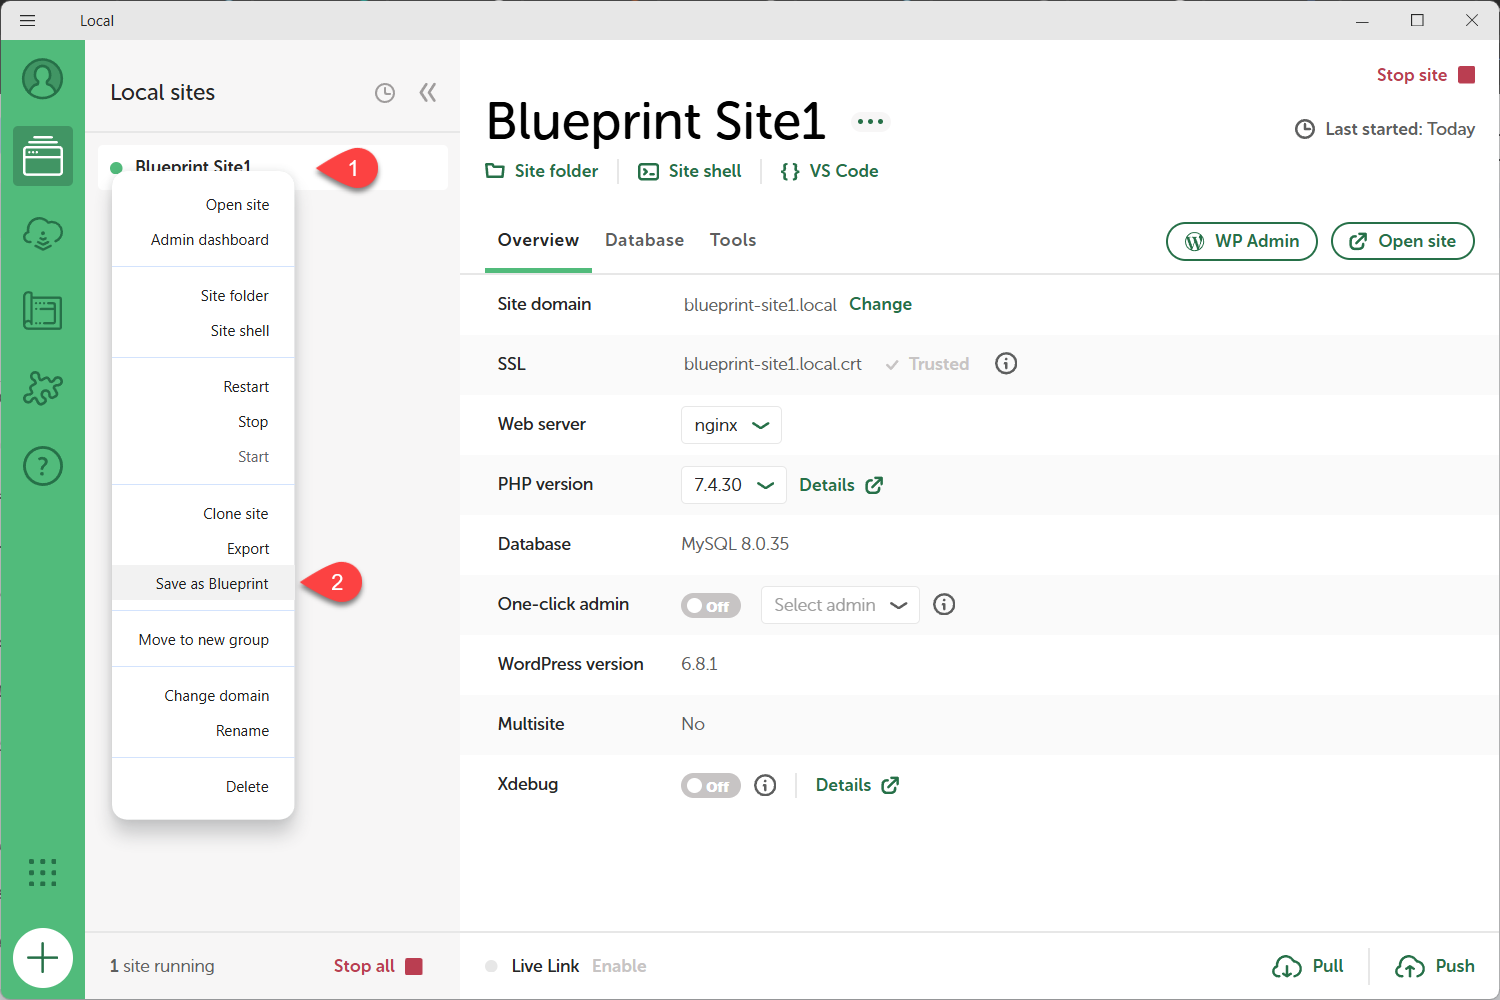The width and height of the screenshot is (1500, 1000).
Task: Open the Blueprints icon in sidebar
Action: coord(43,311)
